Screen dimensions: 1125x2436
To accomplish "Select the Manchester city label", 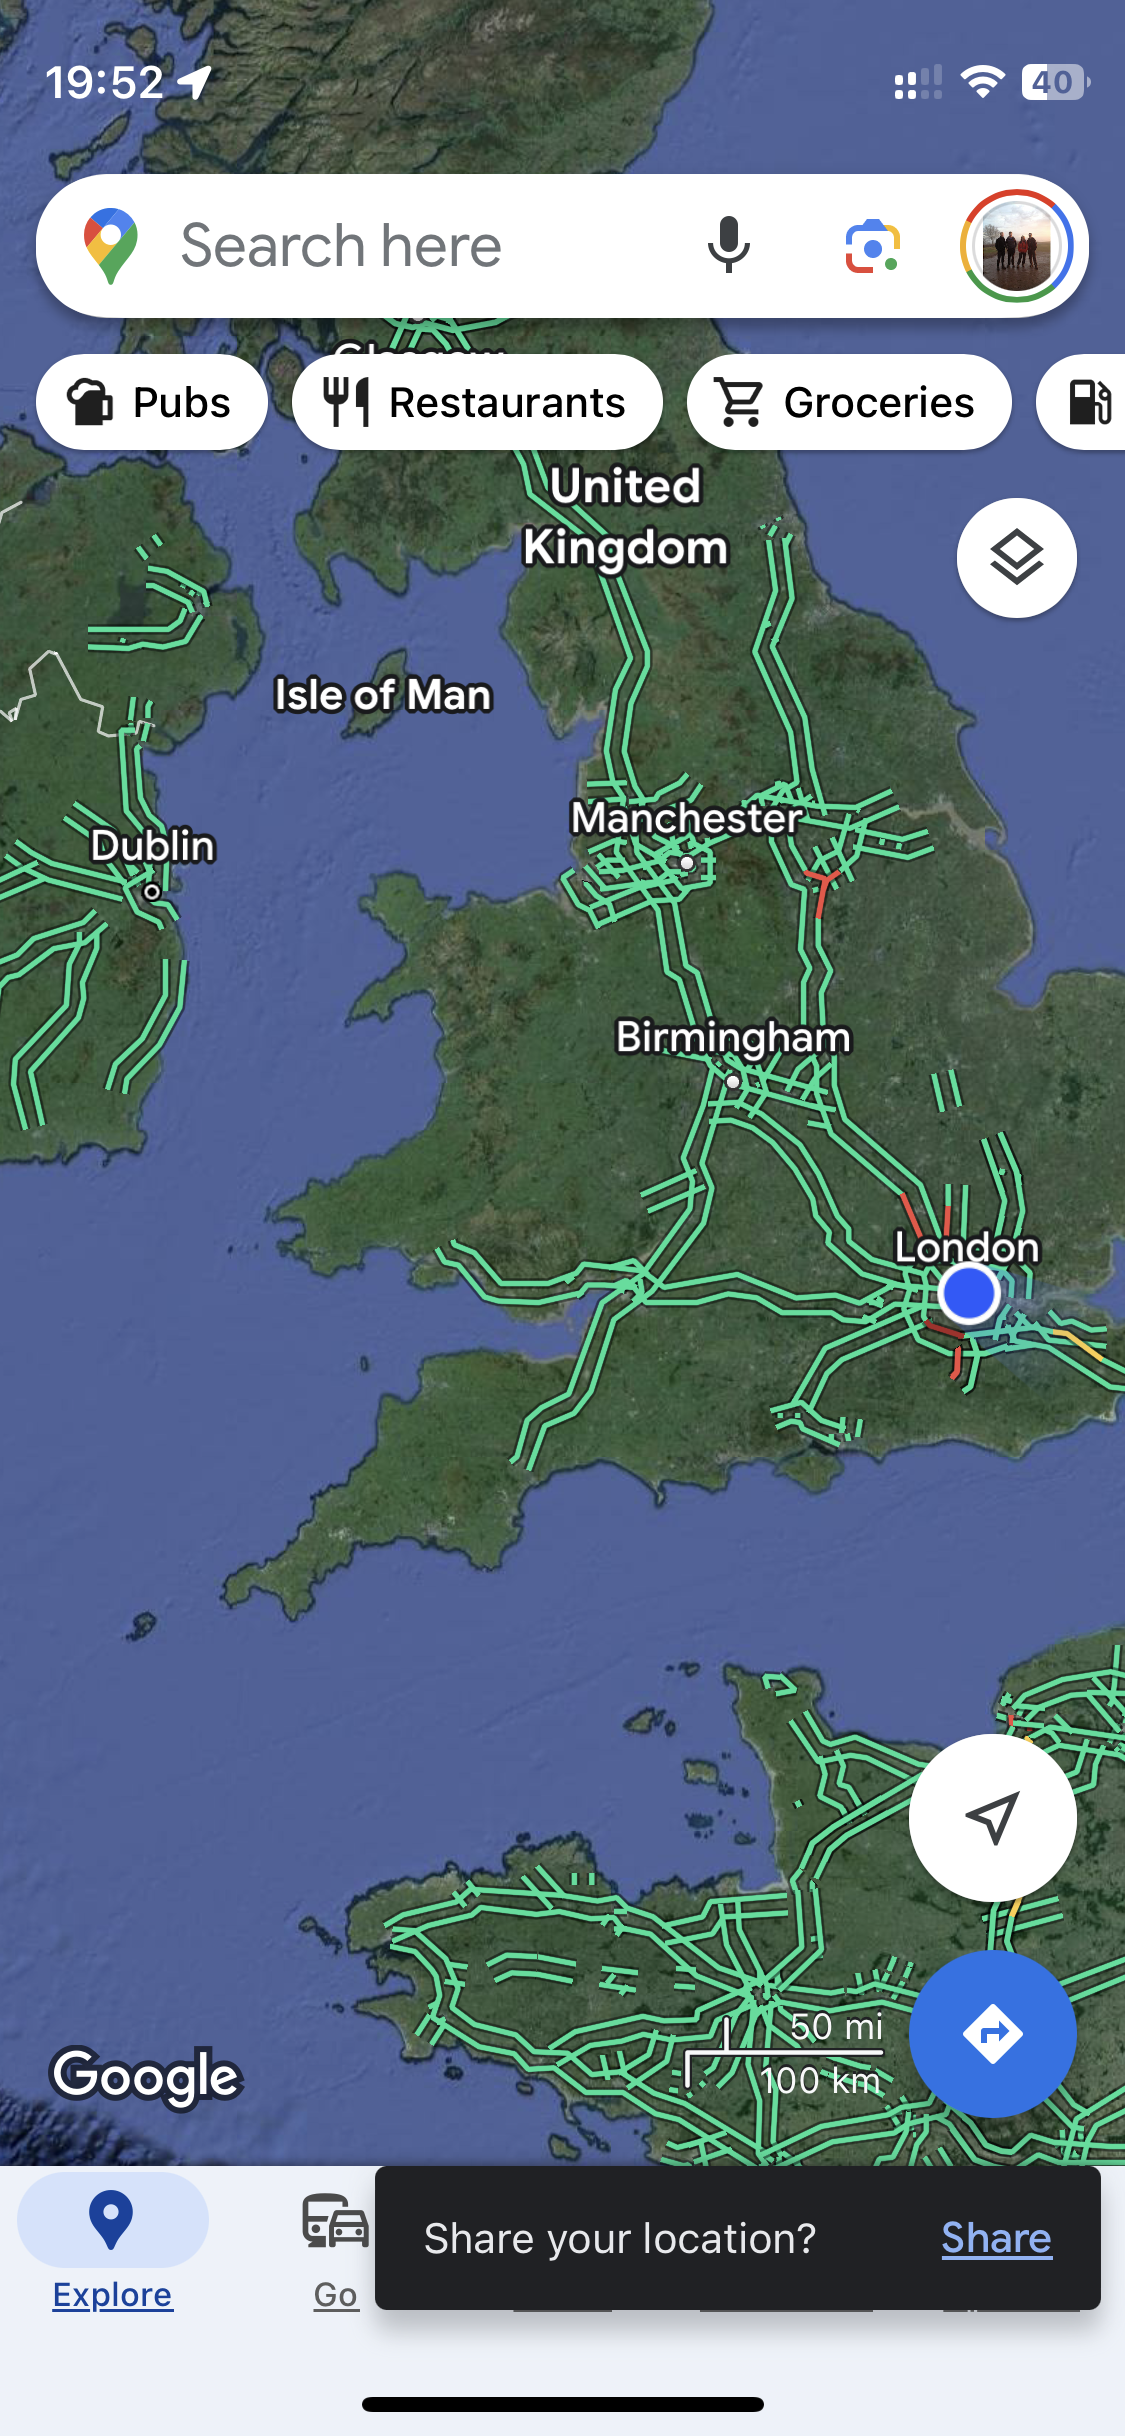I will [x=686, y=818].
